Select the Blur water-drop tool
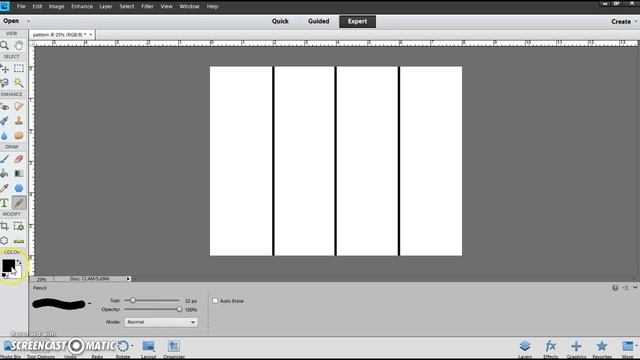The width and height of the screenshot is (640, 360). [4, 136]
